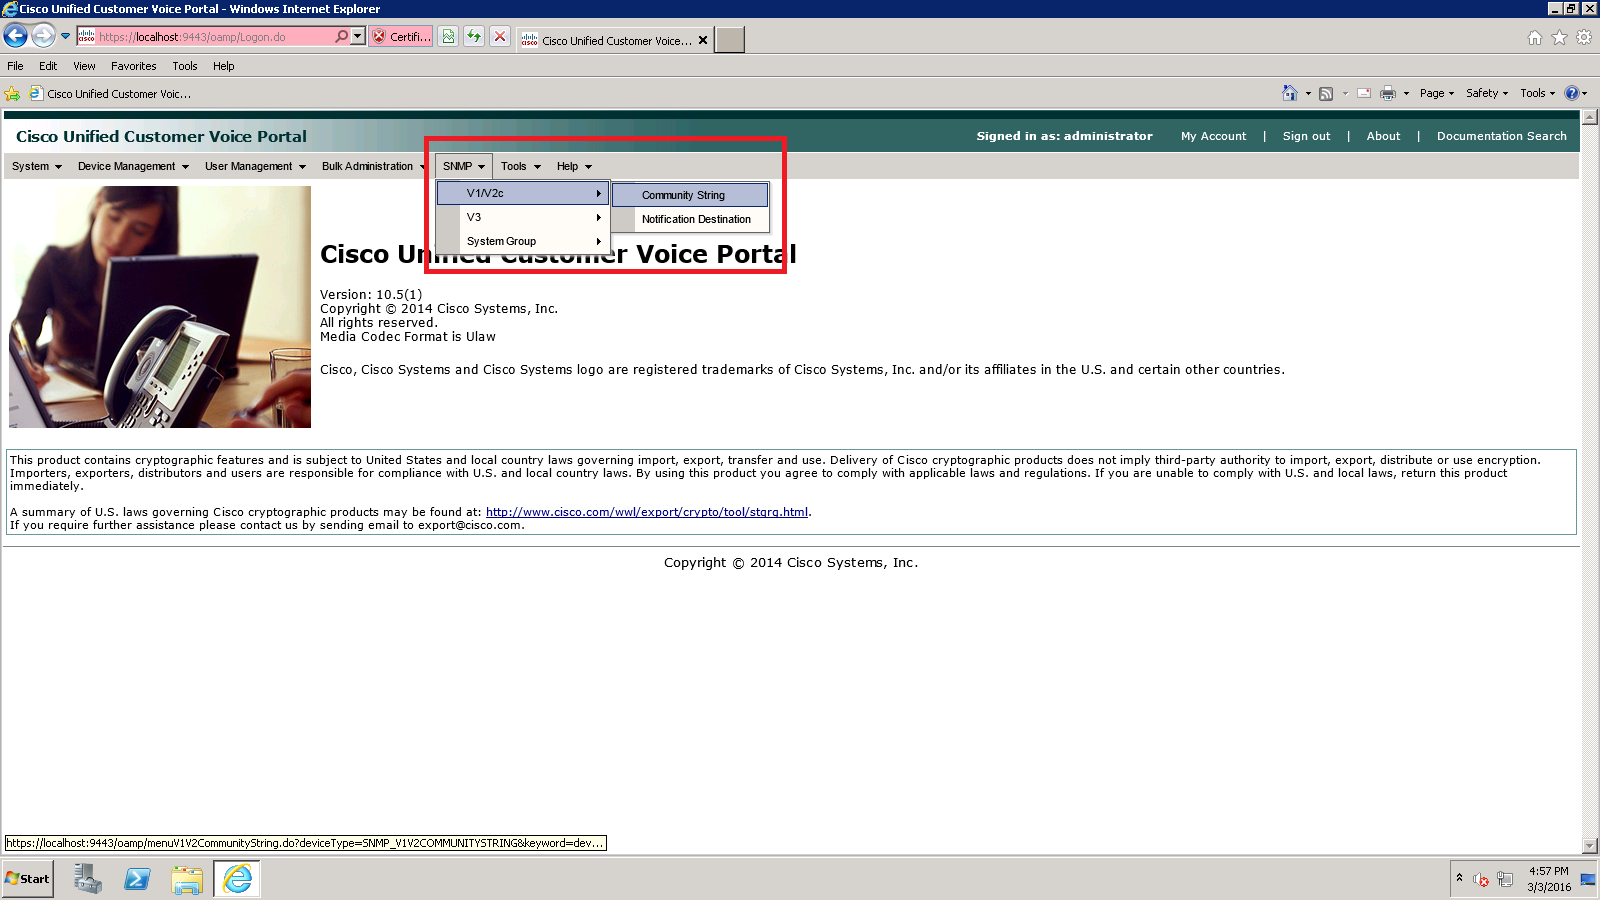Click the browser Back arrow button
This screenshot has height=900, width=1600.
15,36
